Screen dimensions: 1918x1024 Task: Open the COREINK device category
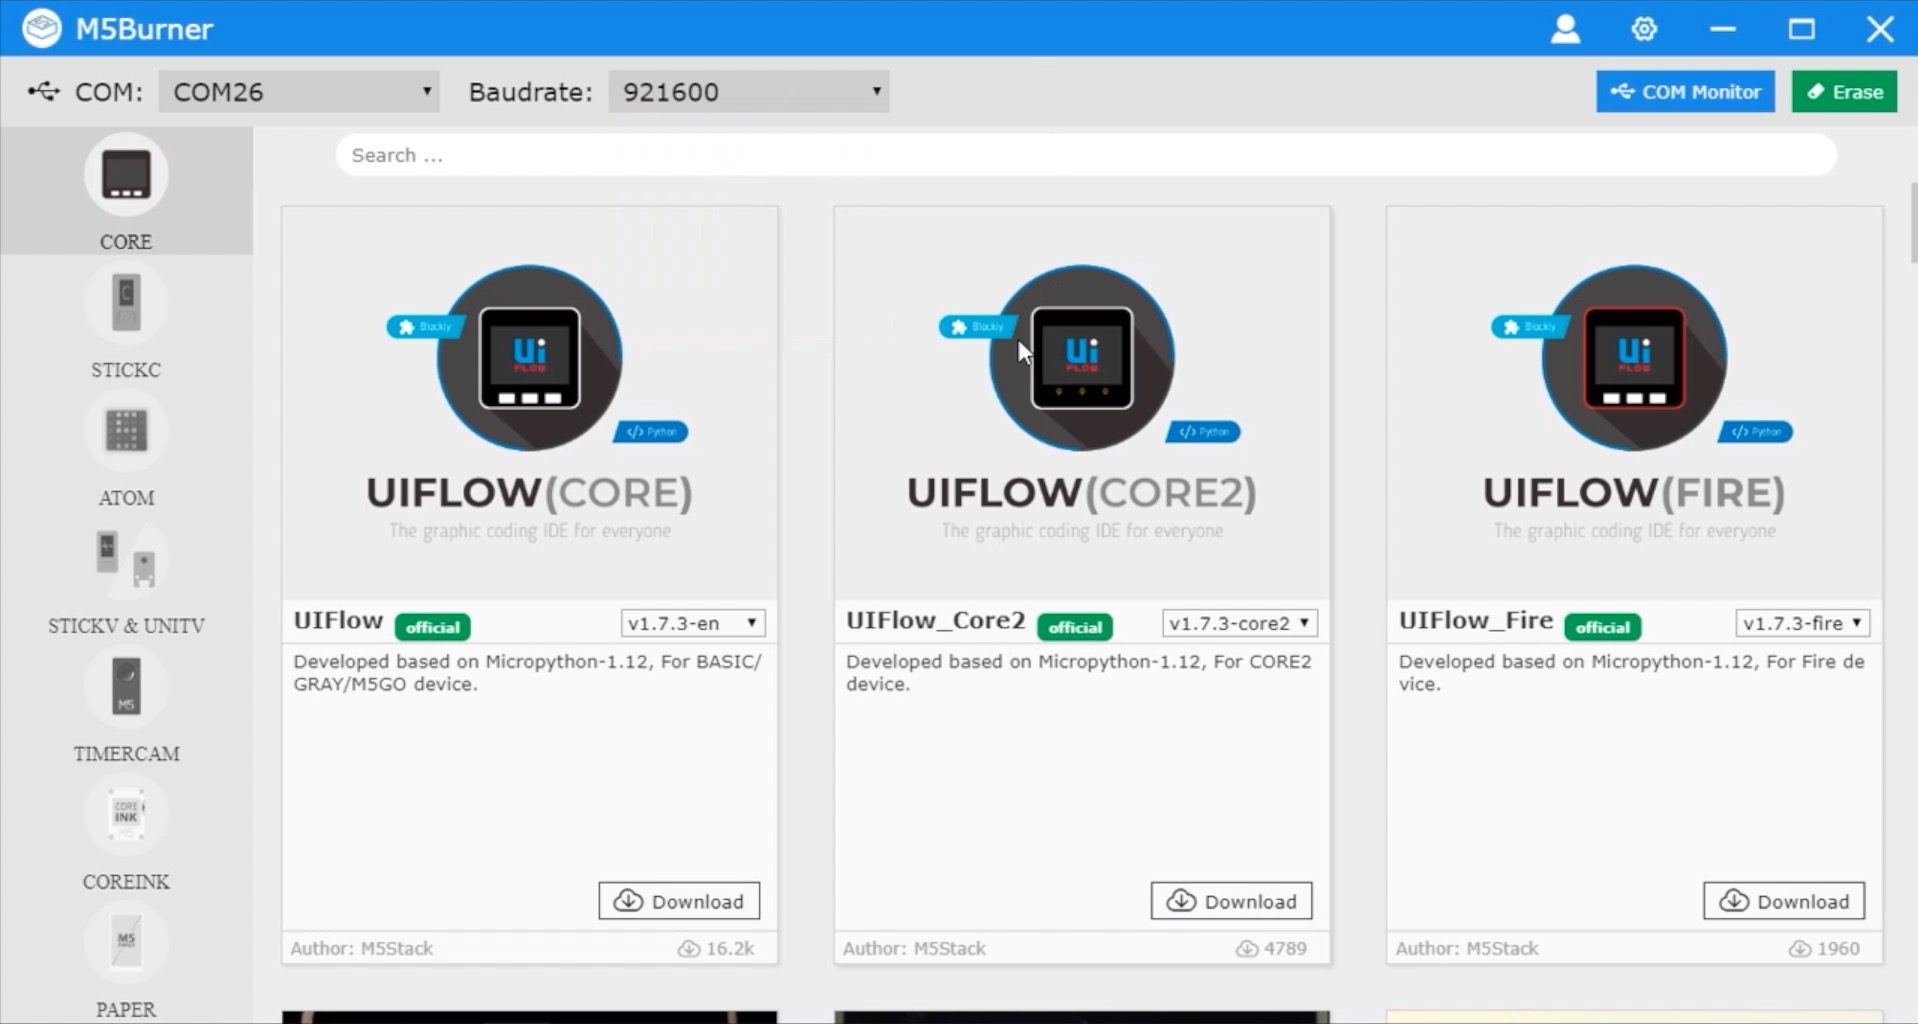[126, 816]
